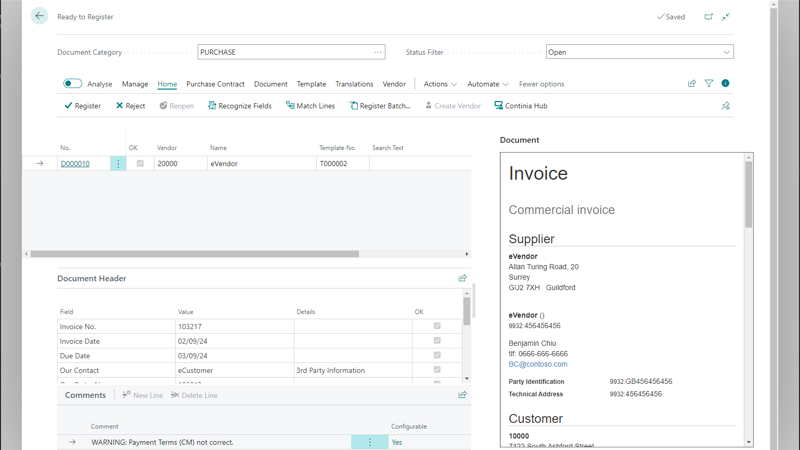
Task: Expand the Automate menu
Action: 488,84
